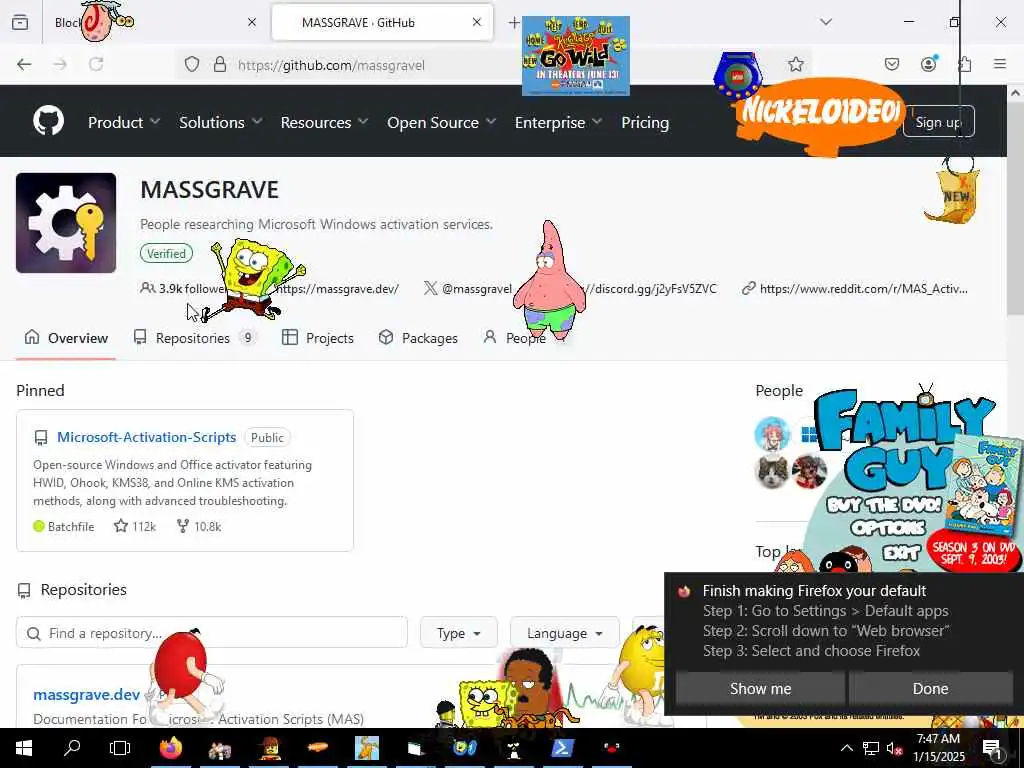Open the tracking protection shield icon
The width and height of the screenshot is (1024, 768).
(191, 64)
